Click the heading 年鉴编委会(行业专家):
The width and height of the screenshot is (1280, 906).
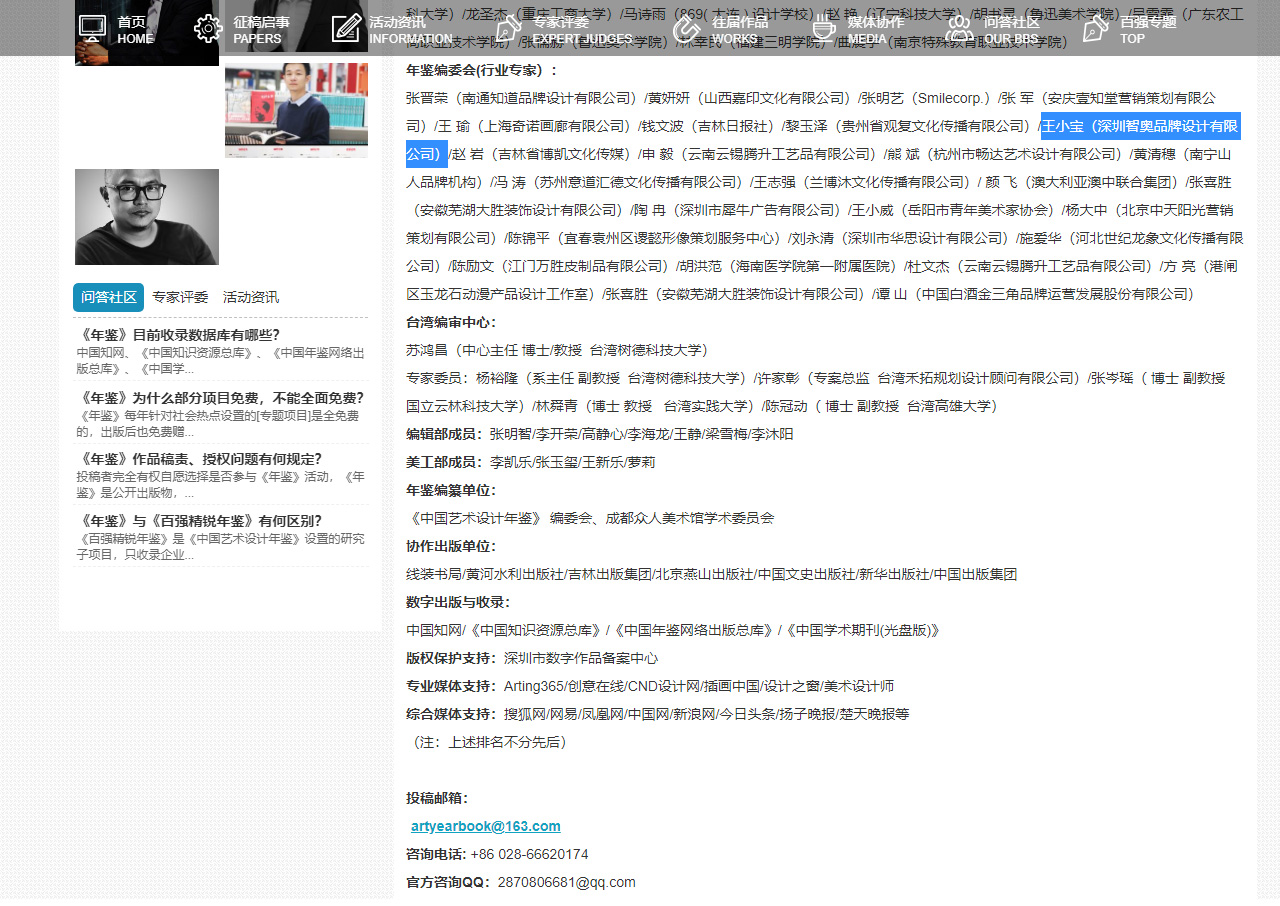coord(482,70)
